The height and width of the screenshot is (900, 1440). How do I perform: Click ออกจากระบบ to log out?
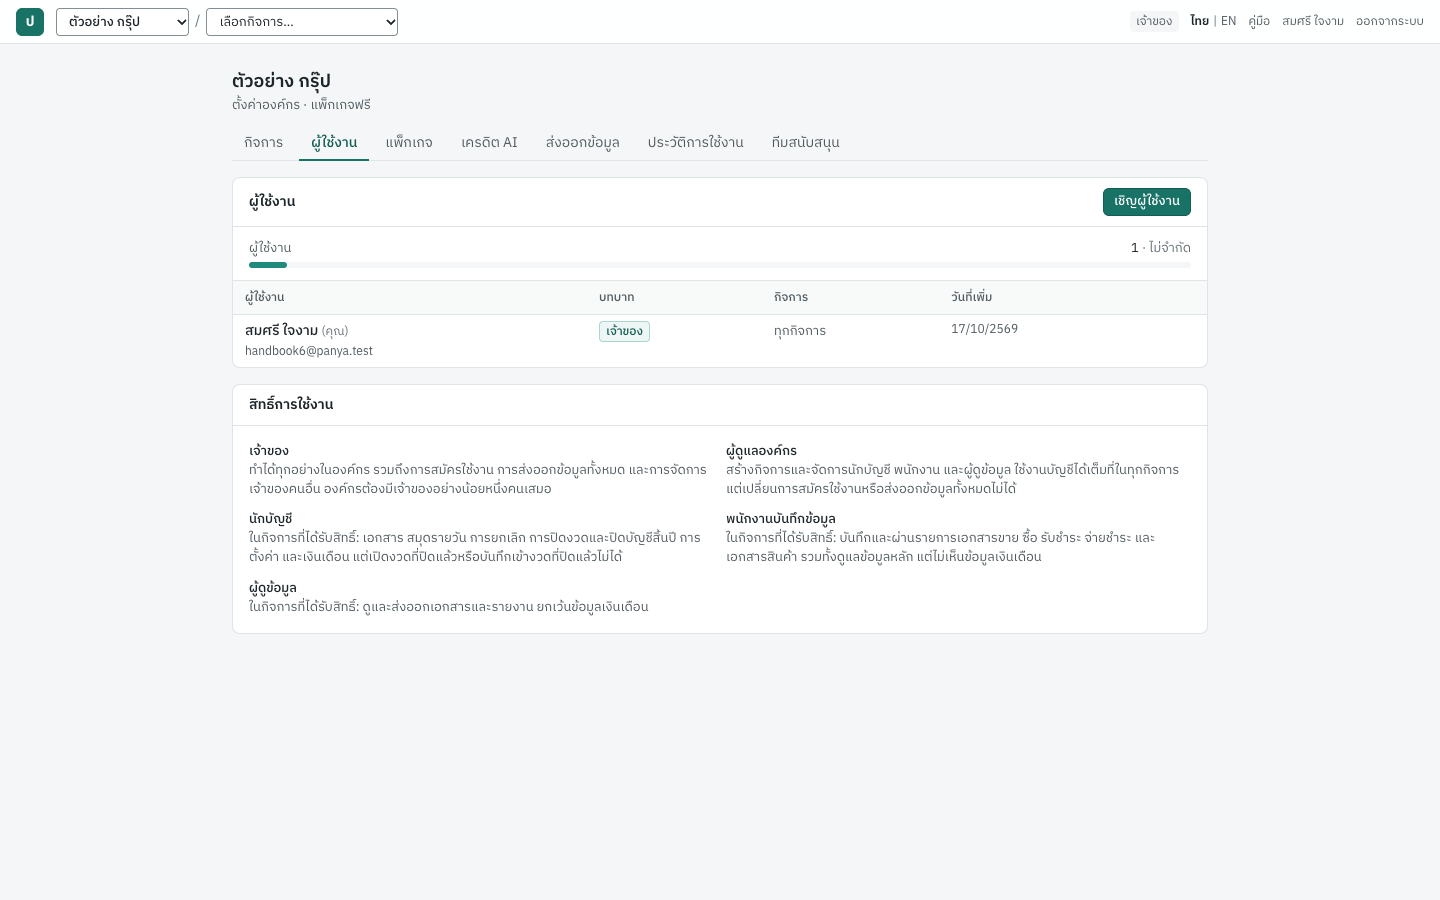pyautogui.click(x=1390, y=21)
